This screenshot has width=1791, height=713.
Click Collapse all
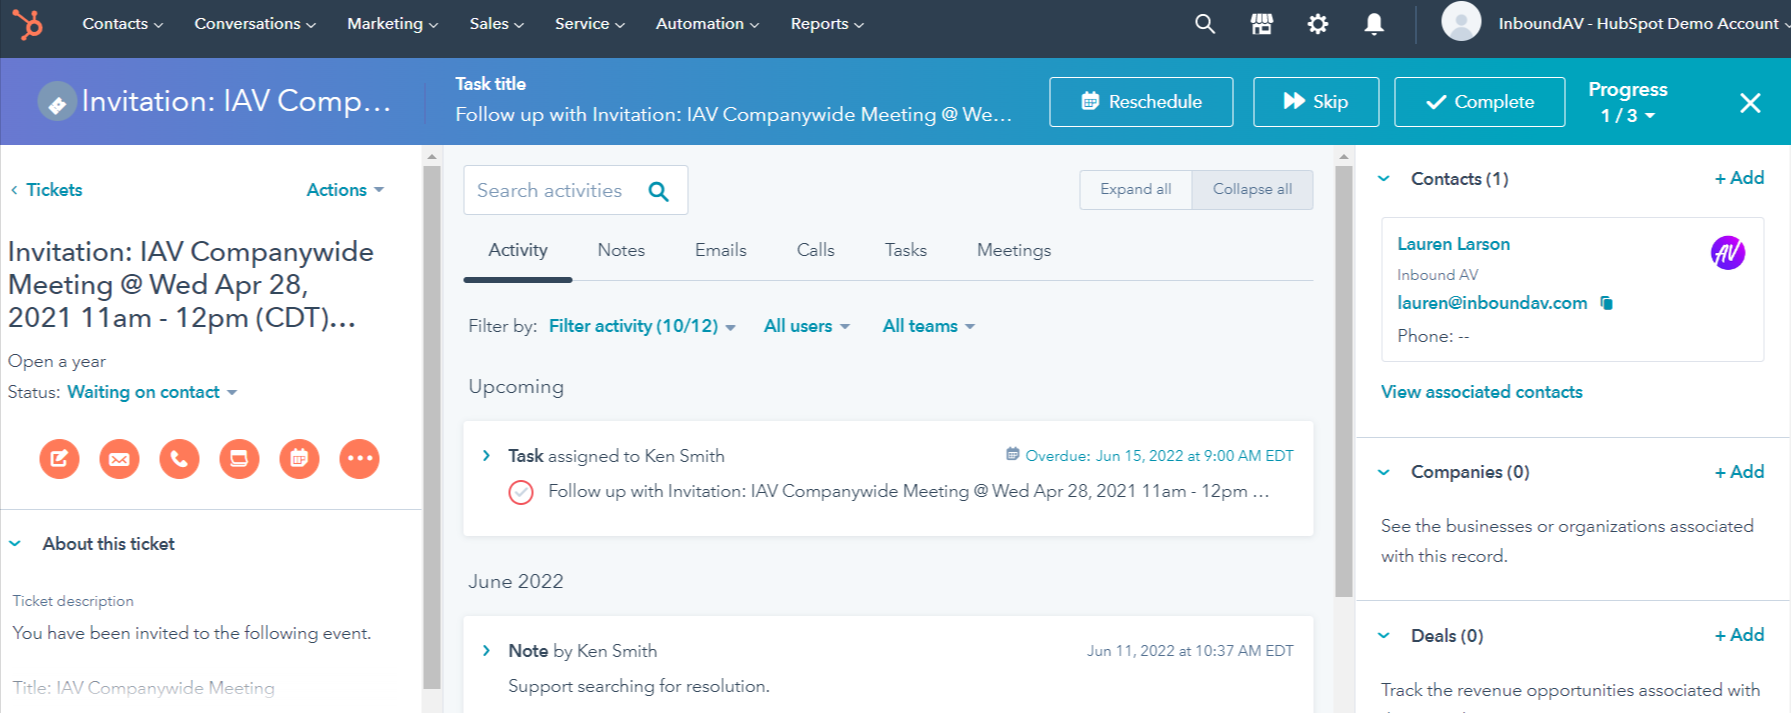click(x=1252, y=189)
